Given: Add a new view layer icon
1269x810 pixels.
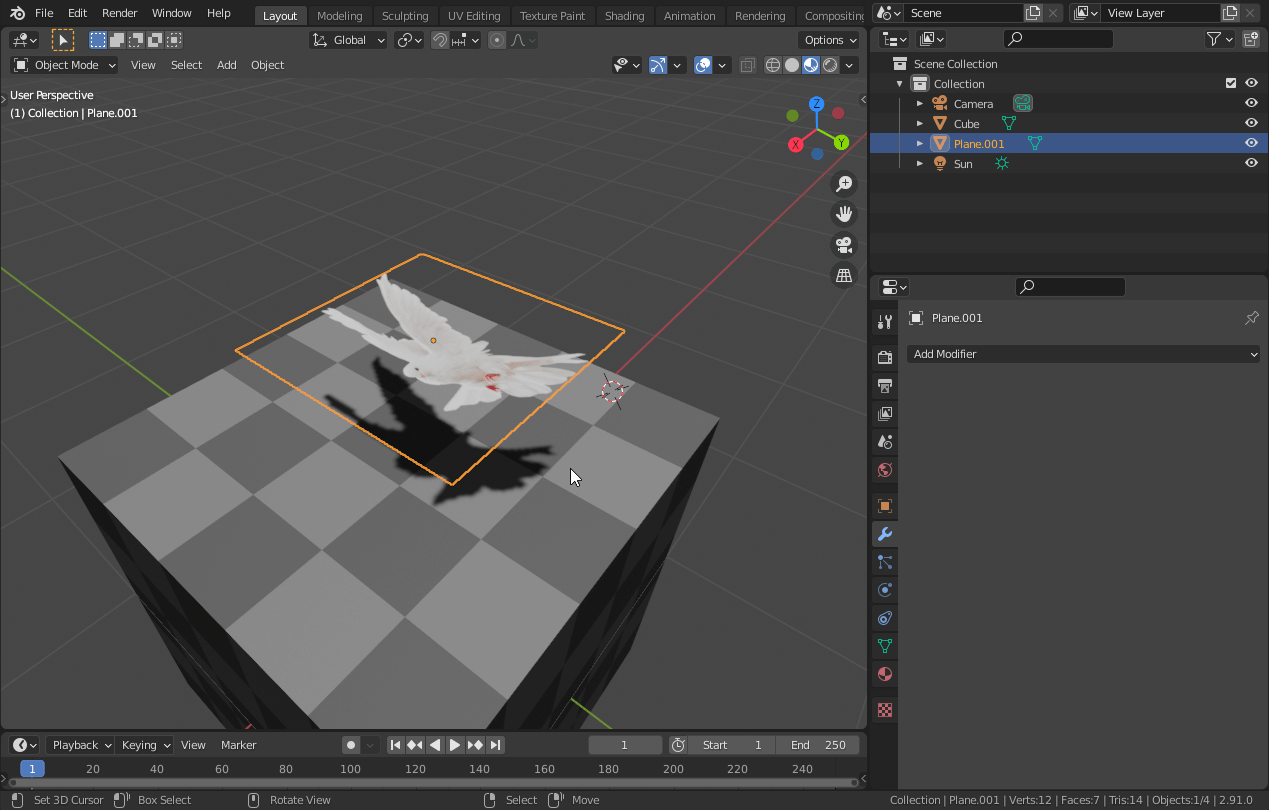Looking at the screenshot, I should pyautogui.click(x=1230, y=13).
